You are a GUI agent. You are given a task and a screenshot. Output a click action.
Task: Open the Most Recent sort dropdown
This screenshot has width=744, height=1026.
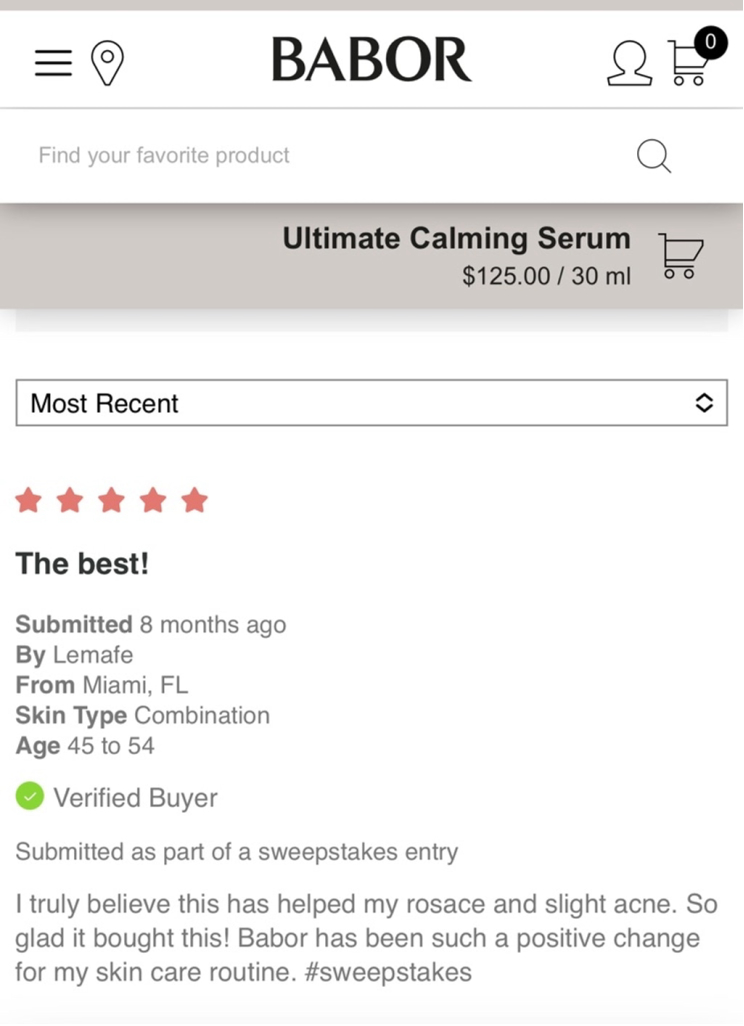coord(372,402)
